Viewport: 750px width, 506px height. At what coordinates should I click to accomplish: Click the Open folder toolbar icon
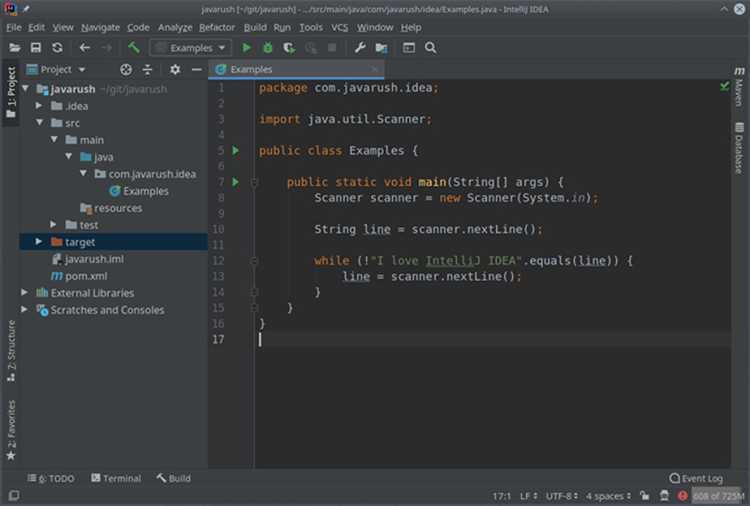coord(14,48)
